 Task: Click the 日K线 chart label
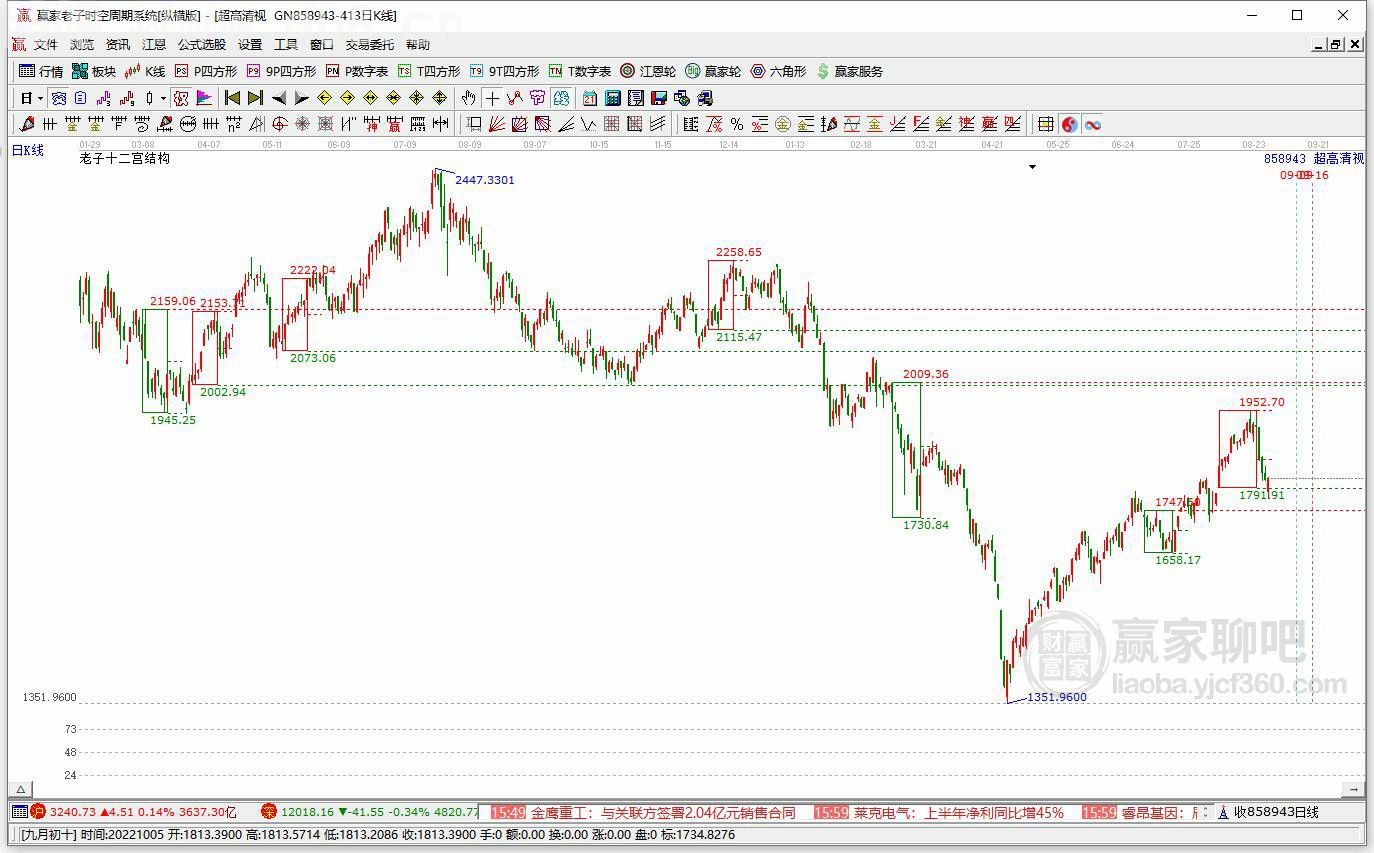(28, 150)
